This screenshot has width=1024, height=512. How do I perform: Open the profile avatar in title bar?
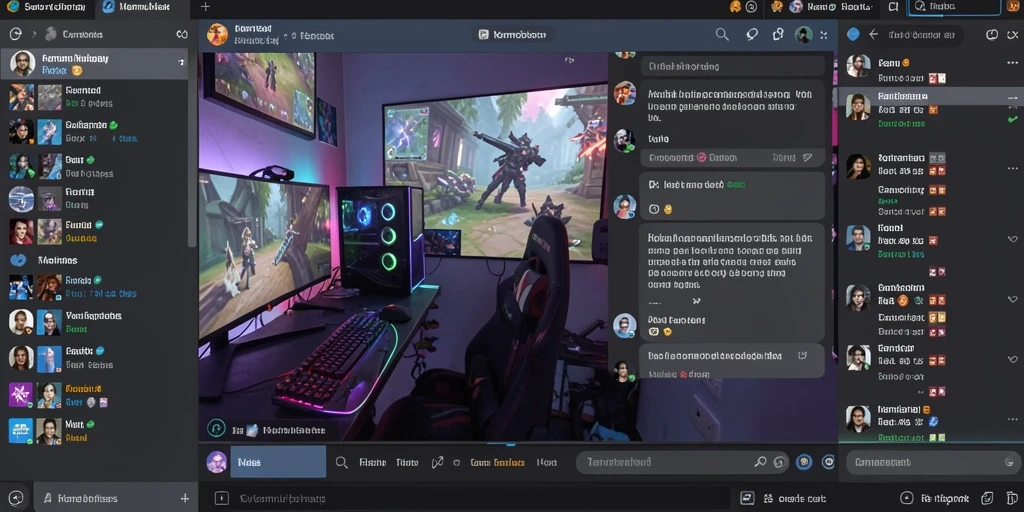(795, 7)
